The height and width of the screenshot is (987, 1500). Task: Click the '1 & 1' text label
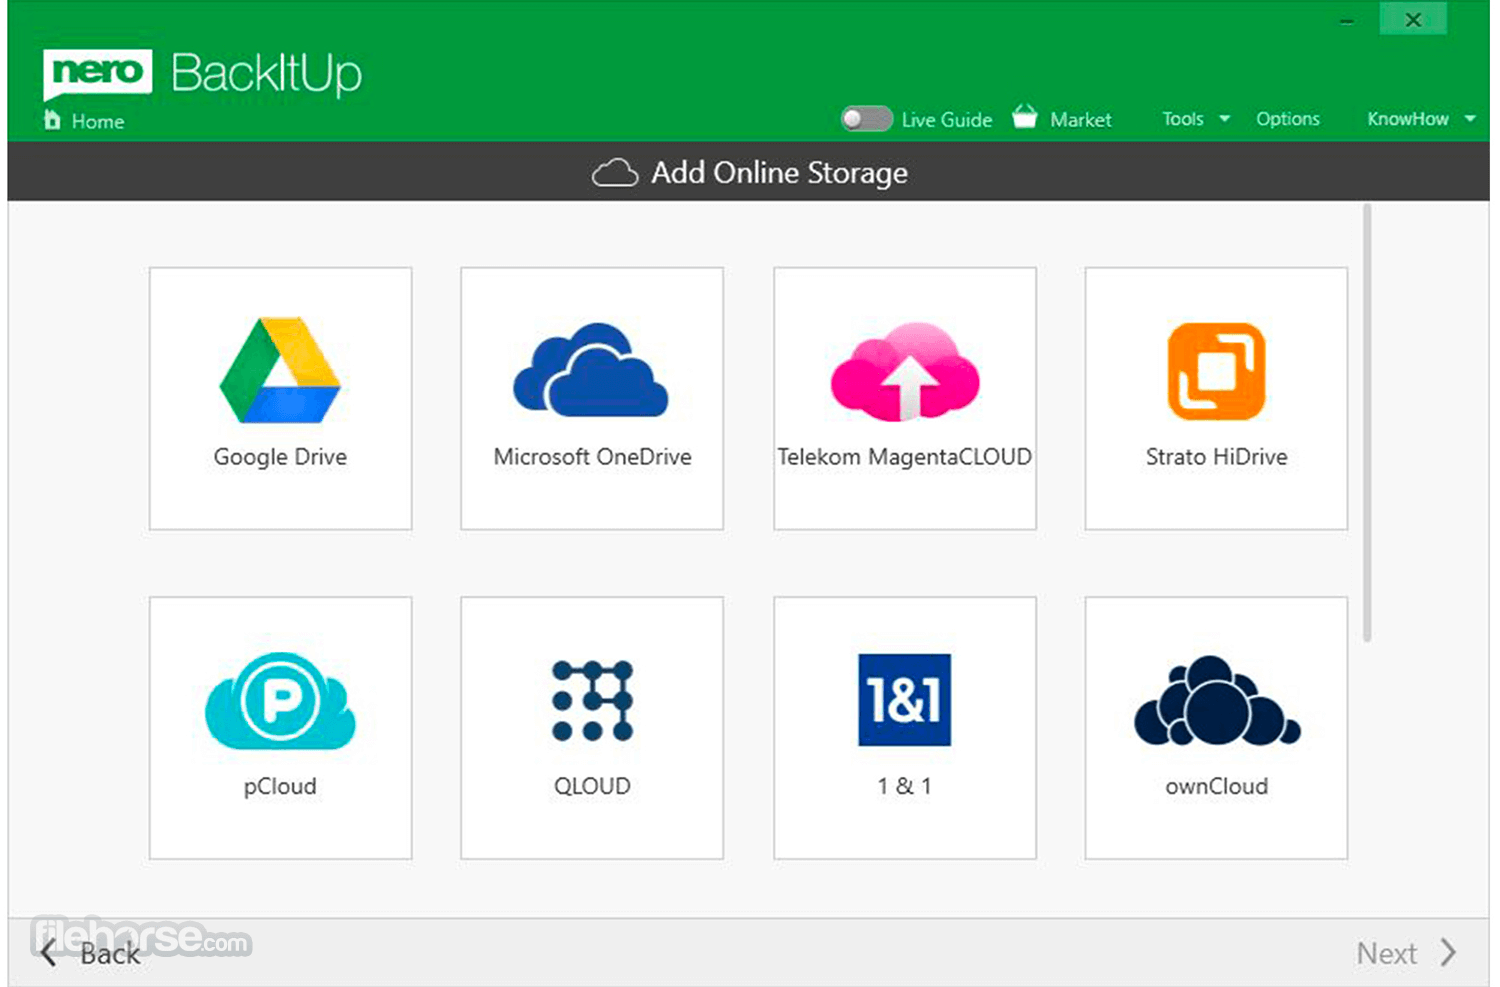click(904, 786)
